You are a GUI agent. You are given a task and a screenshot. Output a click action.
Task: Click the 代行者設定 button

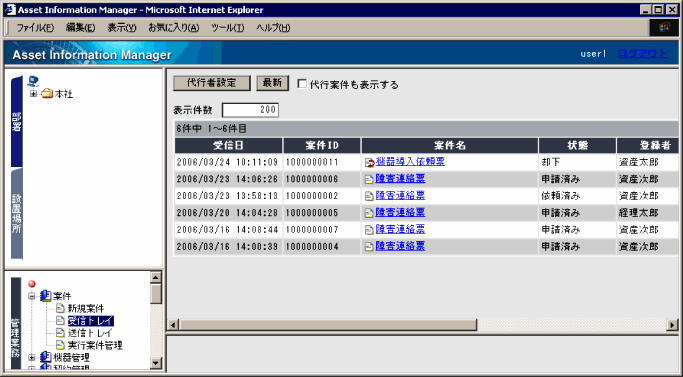[x=212, y=83]
